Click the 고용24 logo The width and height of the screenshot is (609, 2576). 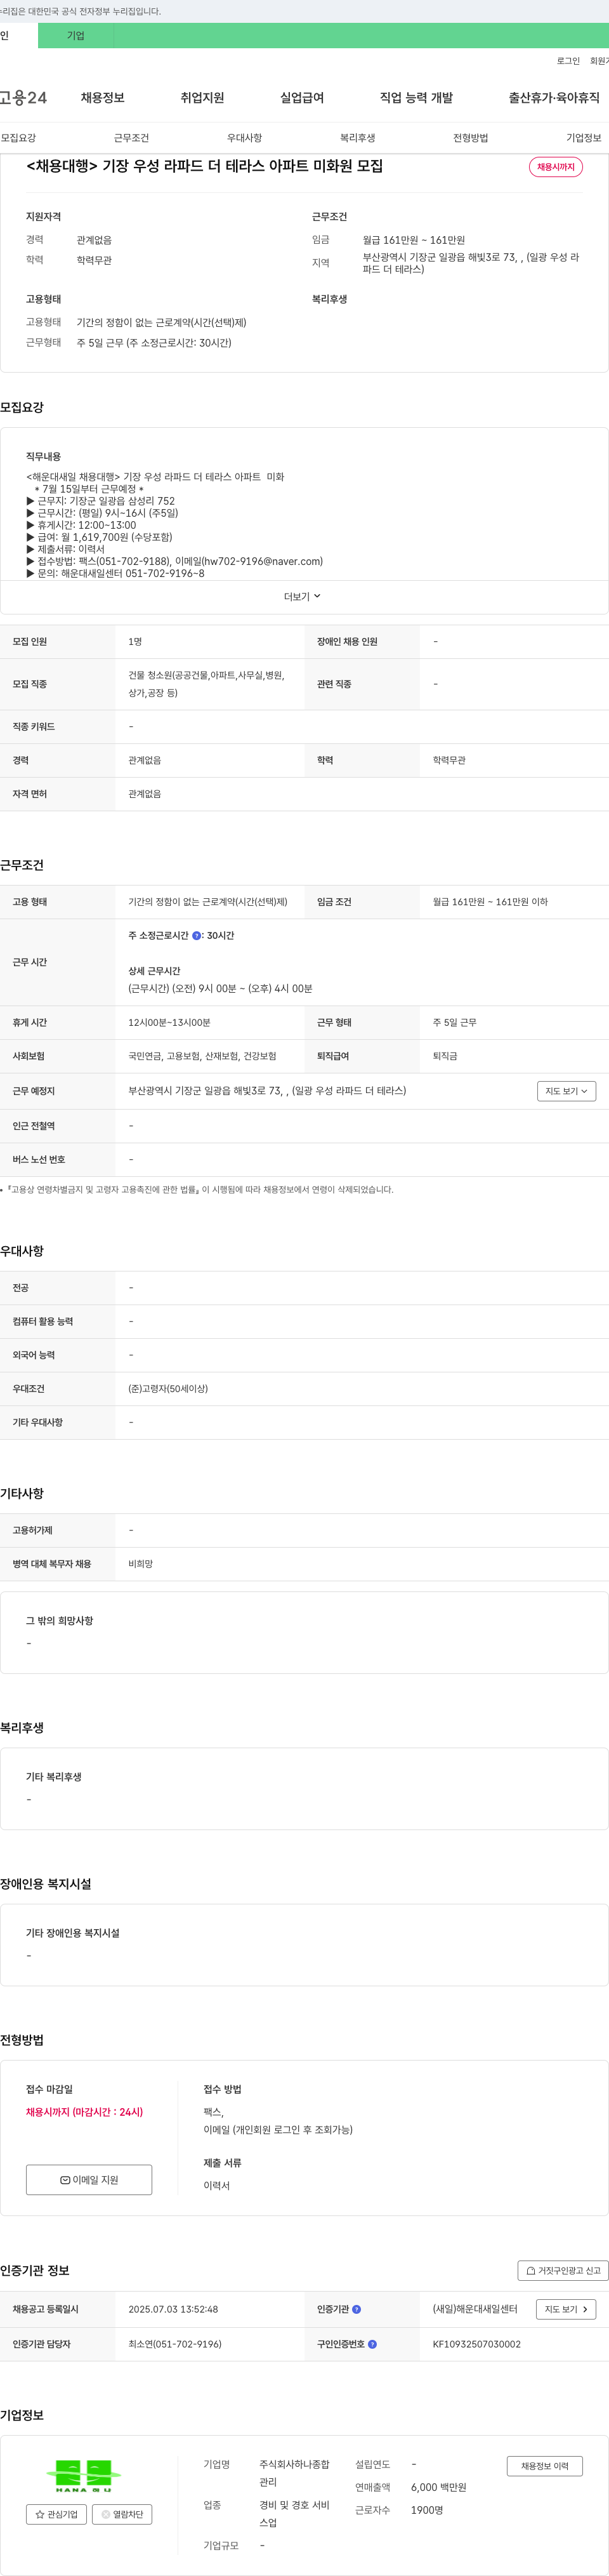click(23, 97)
